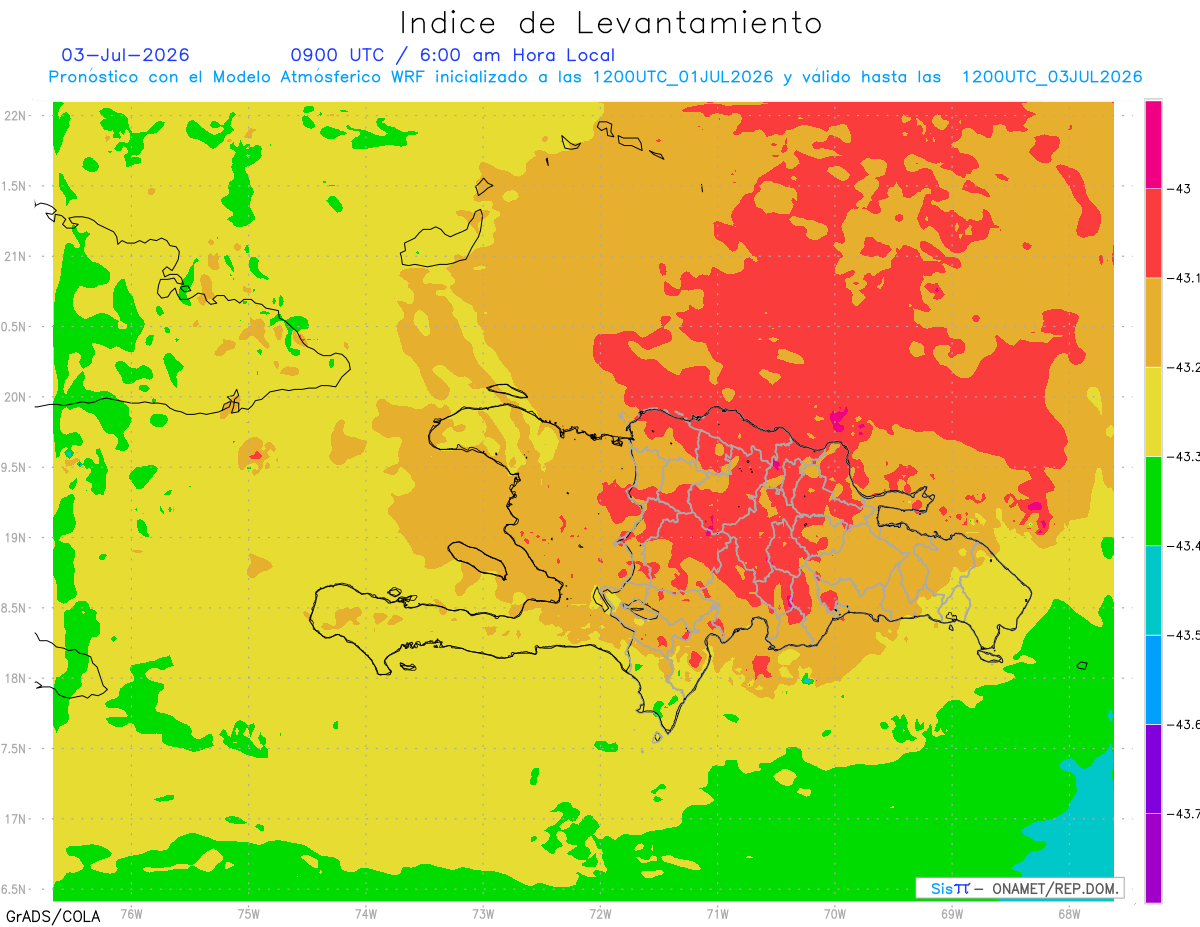This screenshot has height=927, width=1200.
Task: Click the '71W' longitude label
Action: click(717, 913)
